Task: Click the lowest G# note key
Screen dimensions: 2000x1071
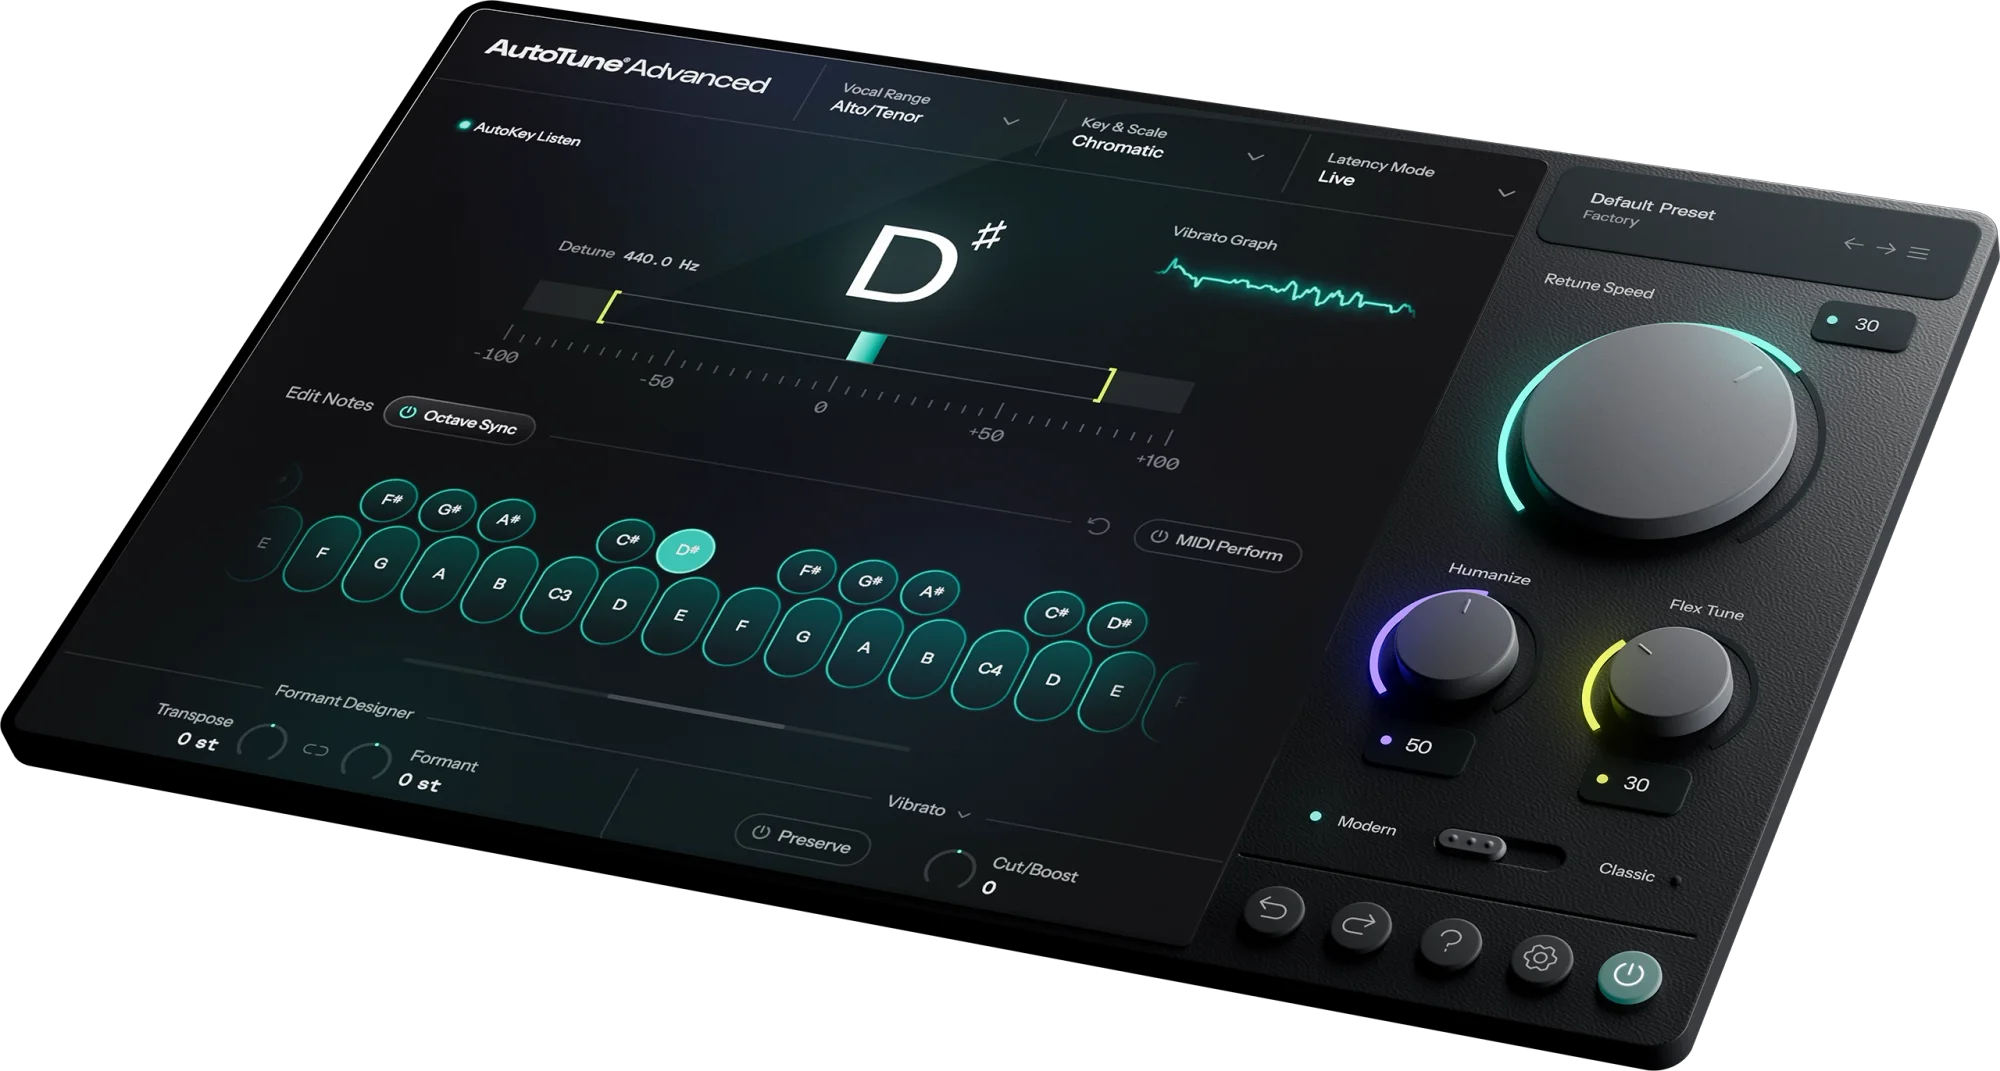Action: pyautogui.click(x=450, y=510)
